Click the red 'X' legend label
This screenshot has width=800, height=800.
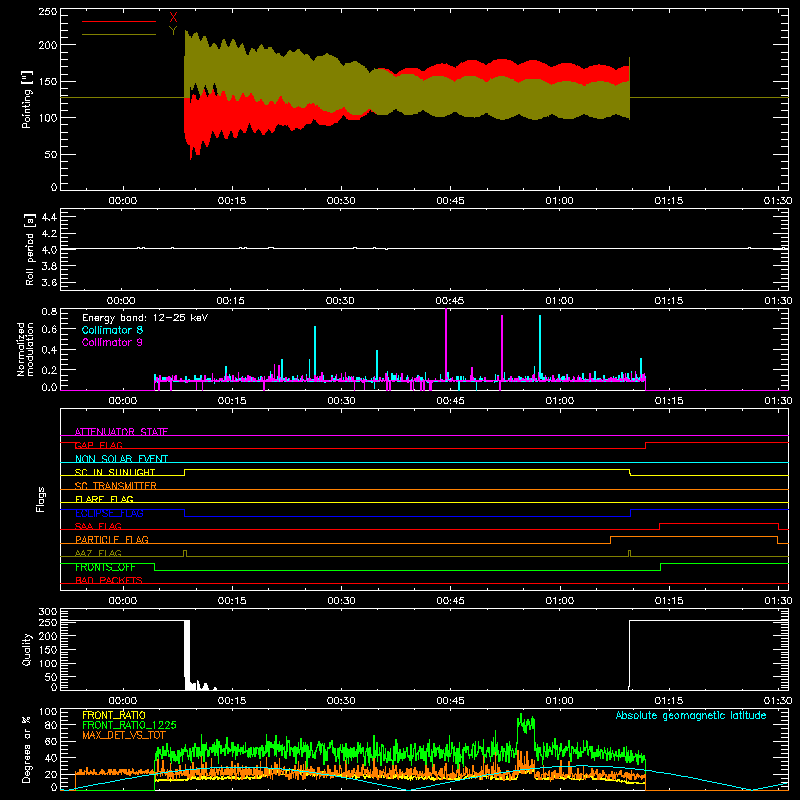(173, 18)
